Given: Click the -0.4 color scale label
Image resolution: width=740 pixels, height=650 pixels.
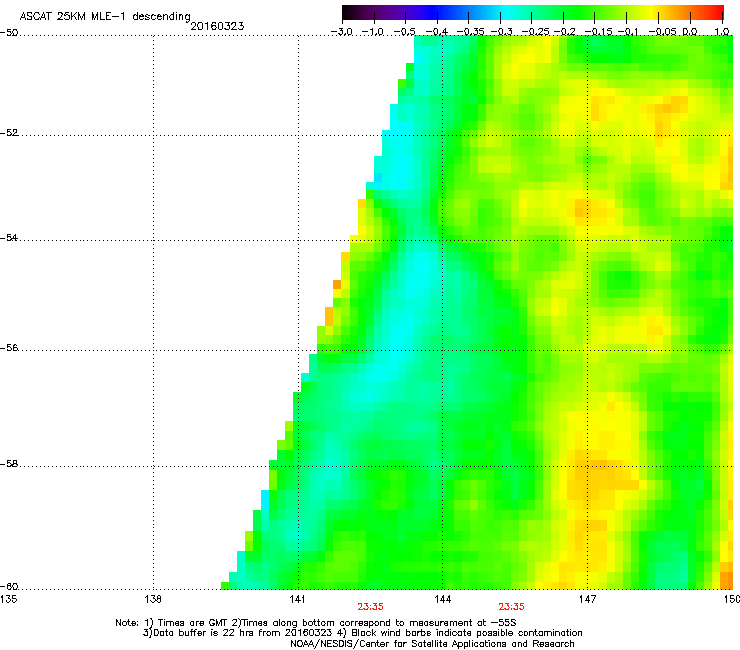Looking at the screenshot, I should [x=437, y=32].
